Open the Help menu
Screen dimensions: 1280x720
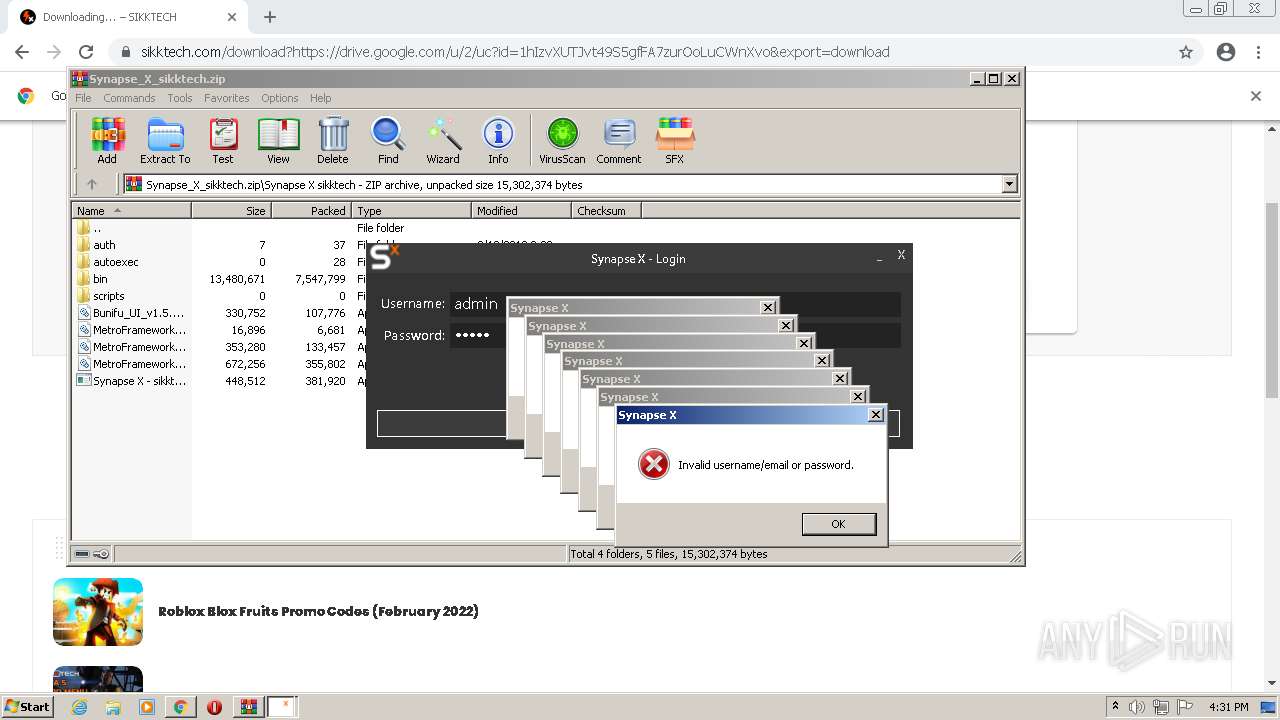click(320, 98)
